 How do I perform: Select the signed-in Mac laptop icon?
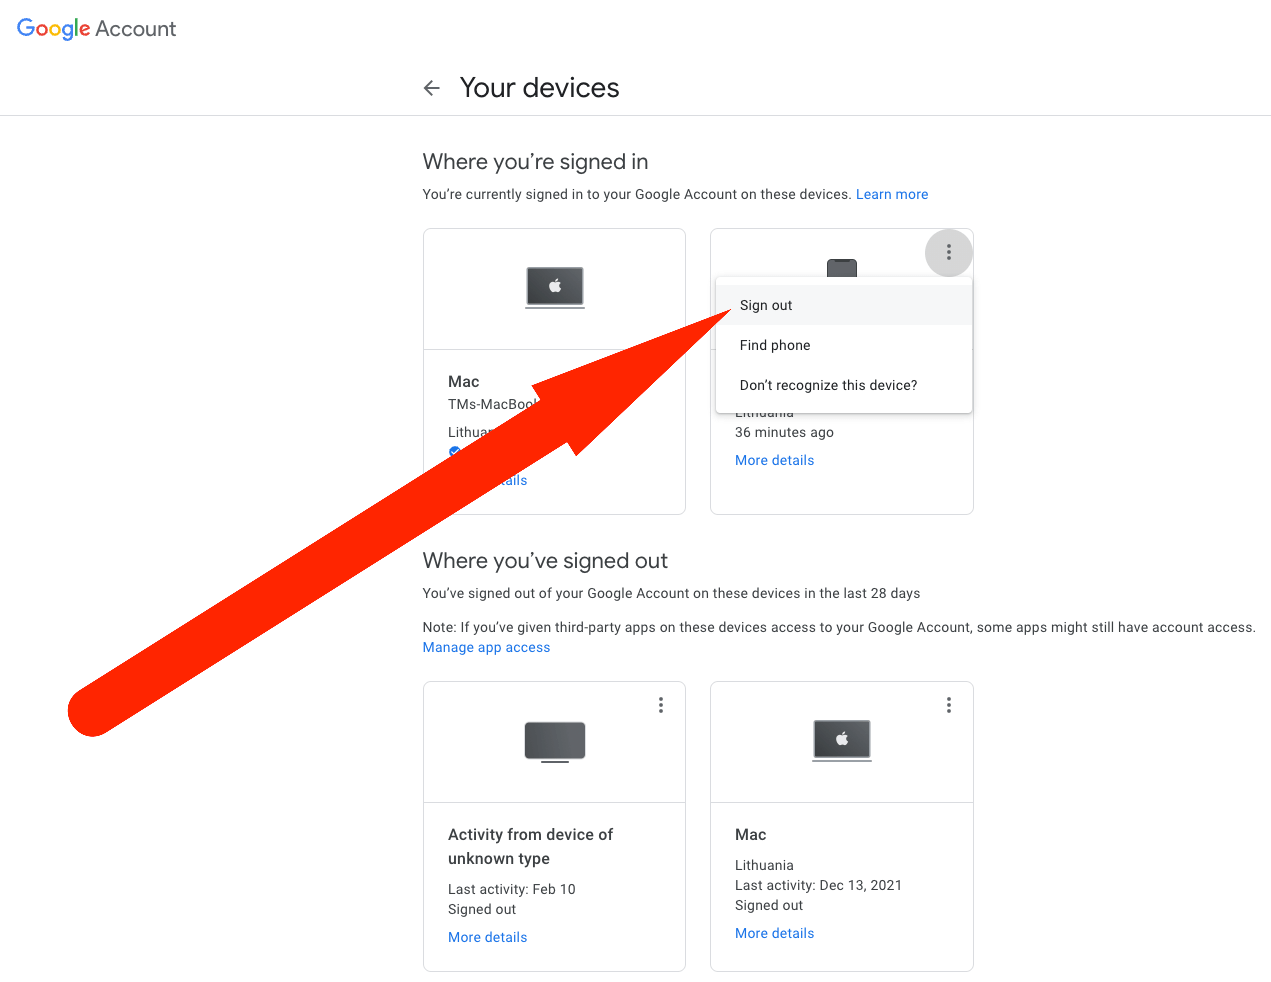pos(555,288)
